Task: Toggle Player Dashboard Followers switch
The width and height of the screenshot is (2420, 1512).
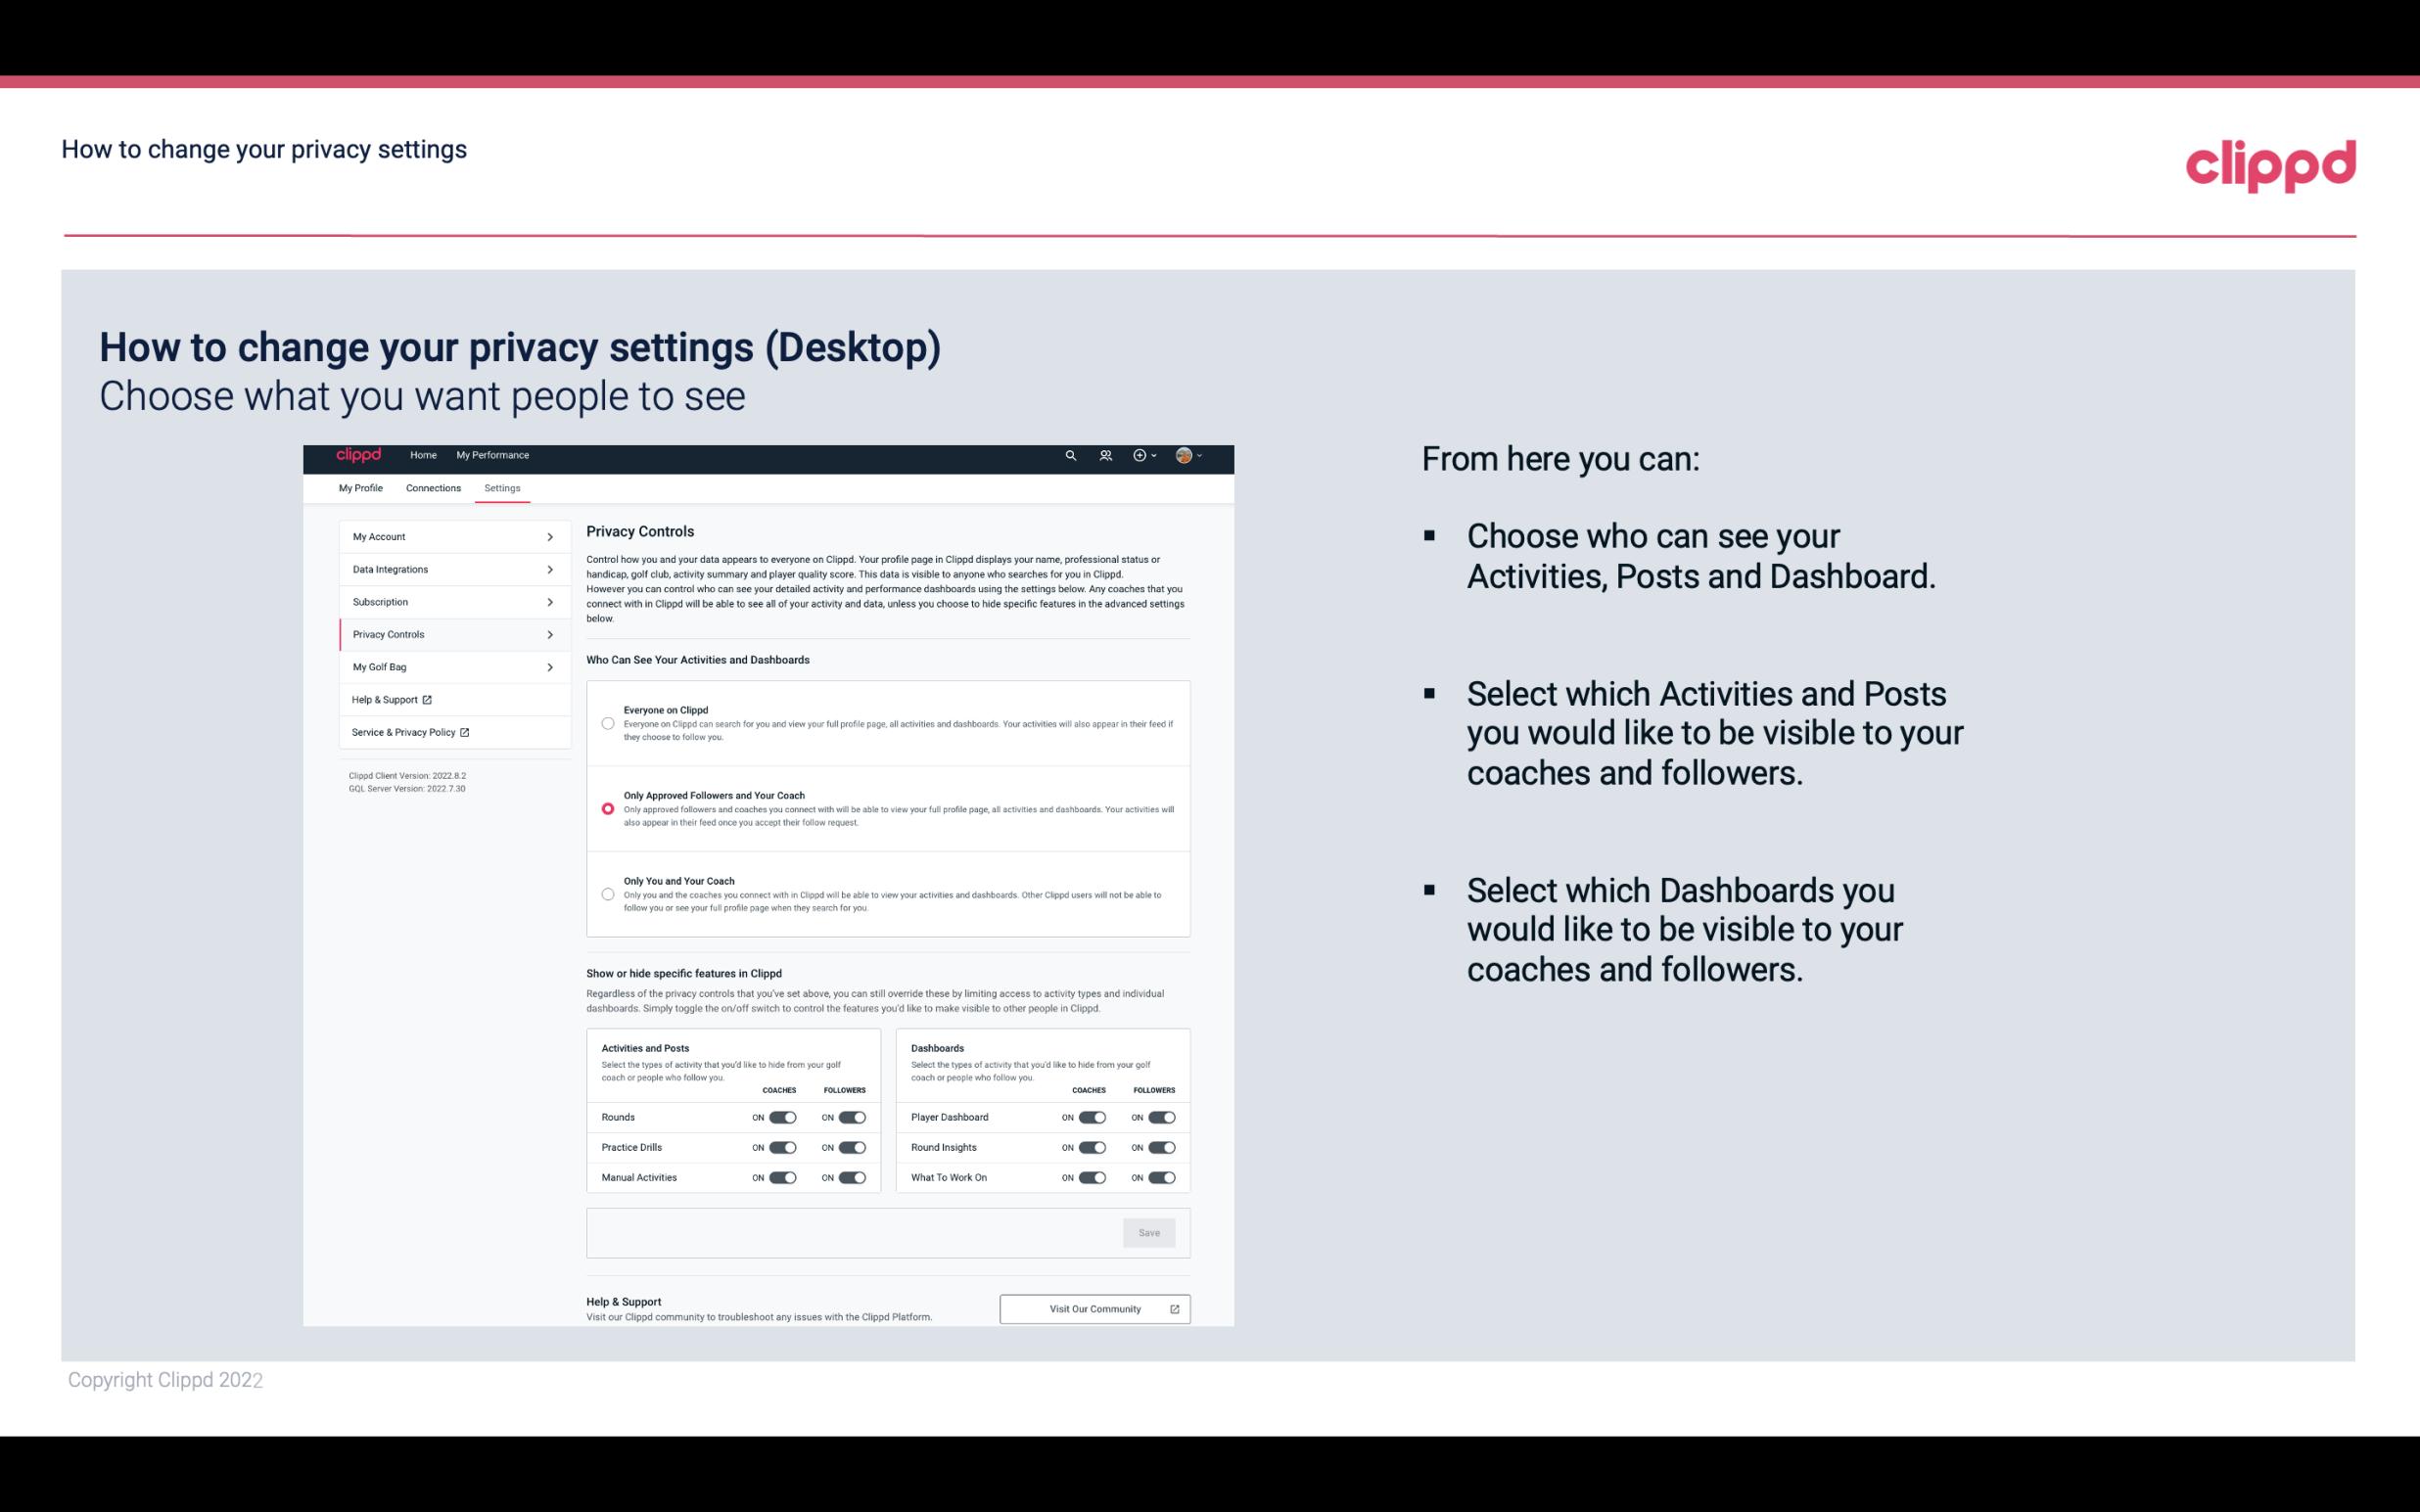Action: point(1160,1117)
